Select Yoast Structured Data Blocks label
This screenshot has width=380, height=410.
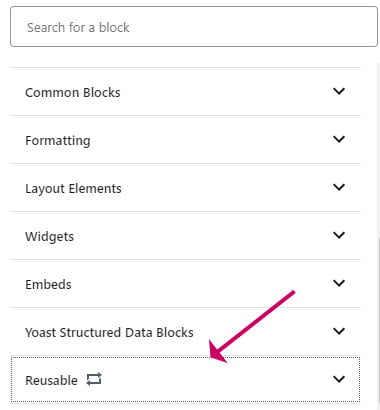pyautogui.click(x=109, y=332)
